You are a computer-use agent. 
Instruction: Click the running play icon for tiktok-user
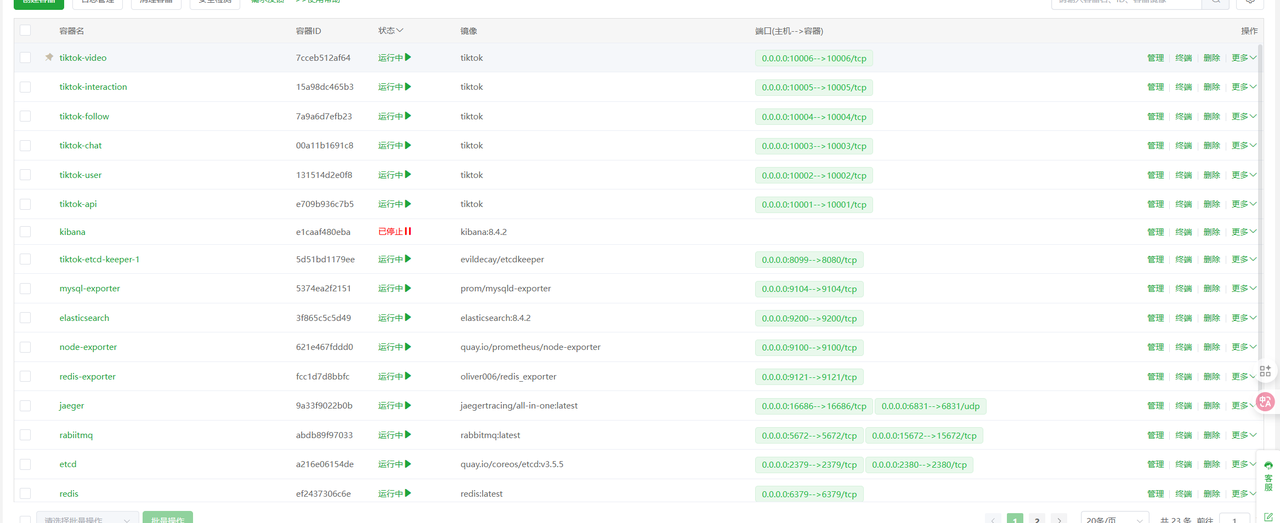(x=408, y=174)
